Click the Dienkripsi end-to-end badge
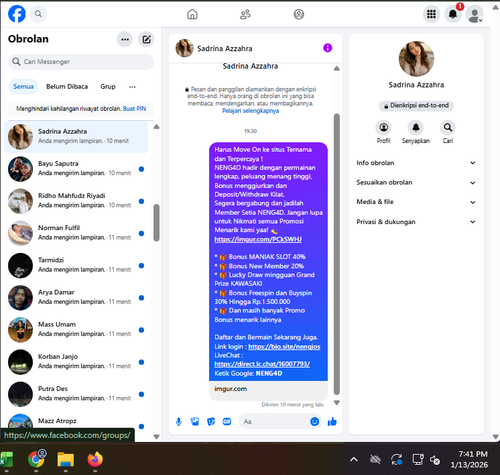The height and width of the screenshot is (475, 500). (416, 106)
